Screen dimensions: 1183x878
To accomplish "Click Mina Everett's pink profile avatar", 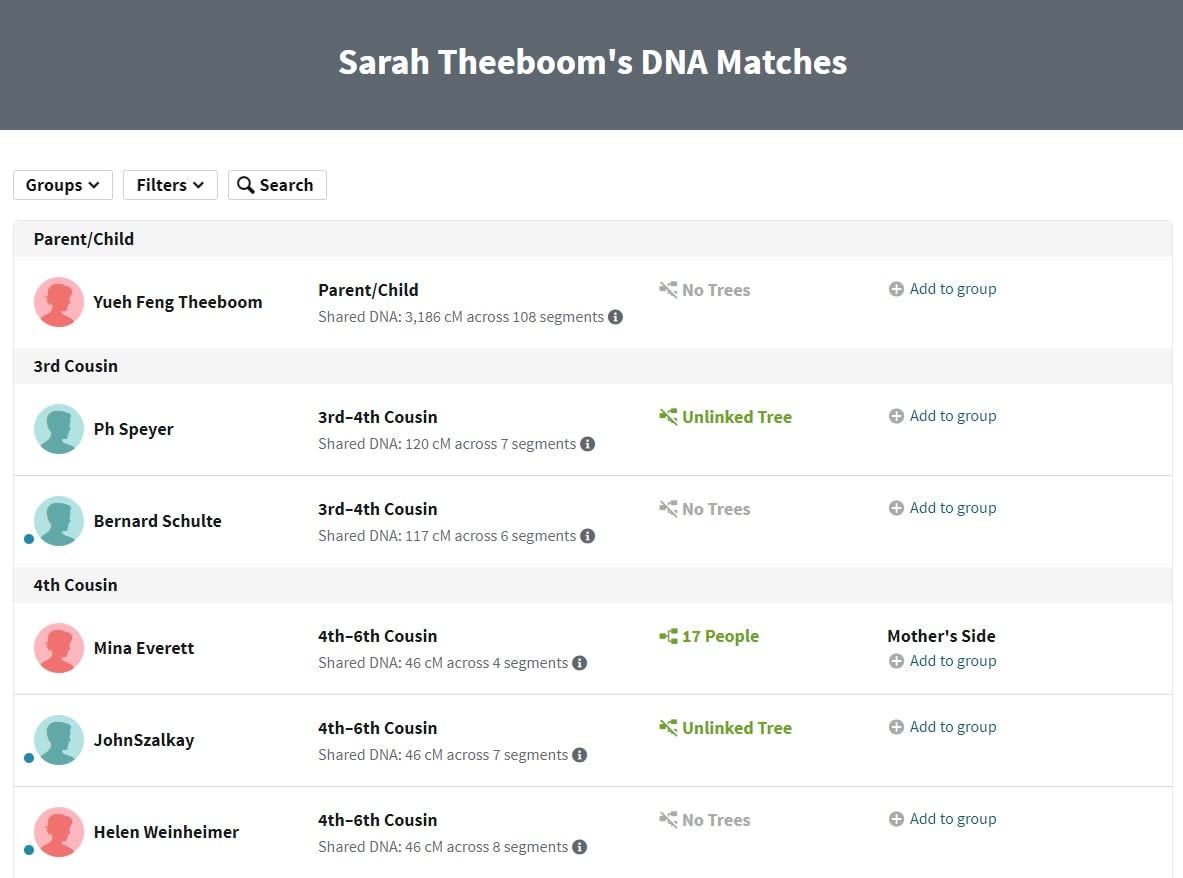I will pyautogui.click(x=59, y=648).
